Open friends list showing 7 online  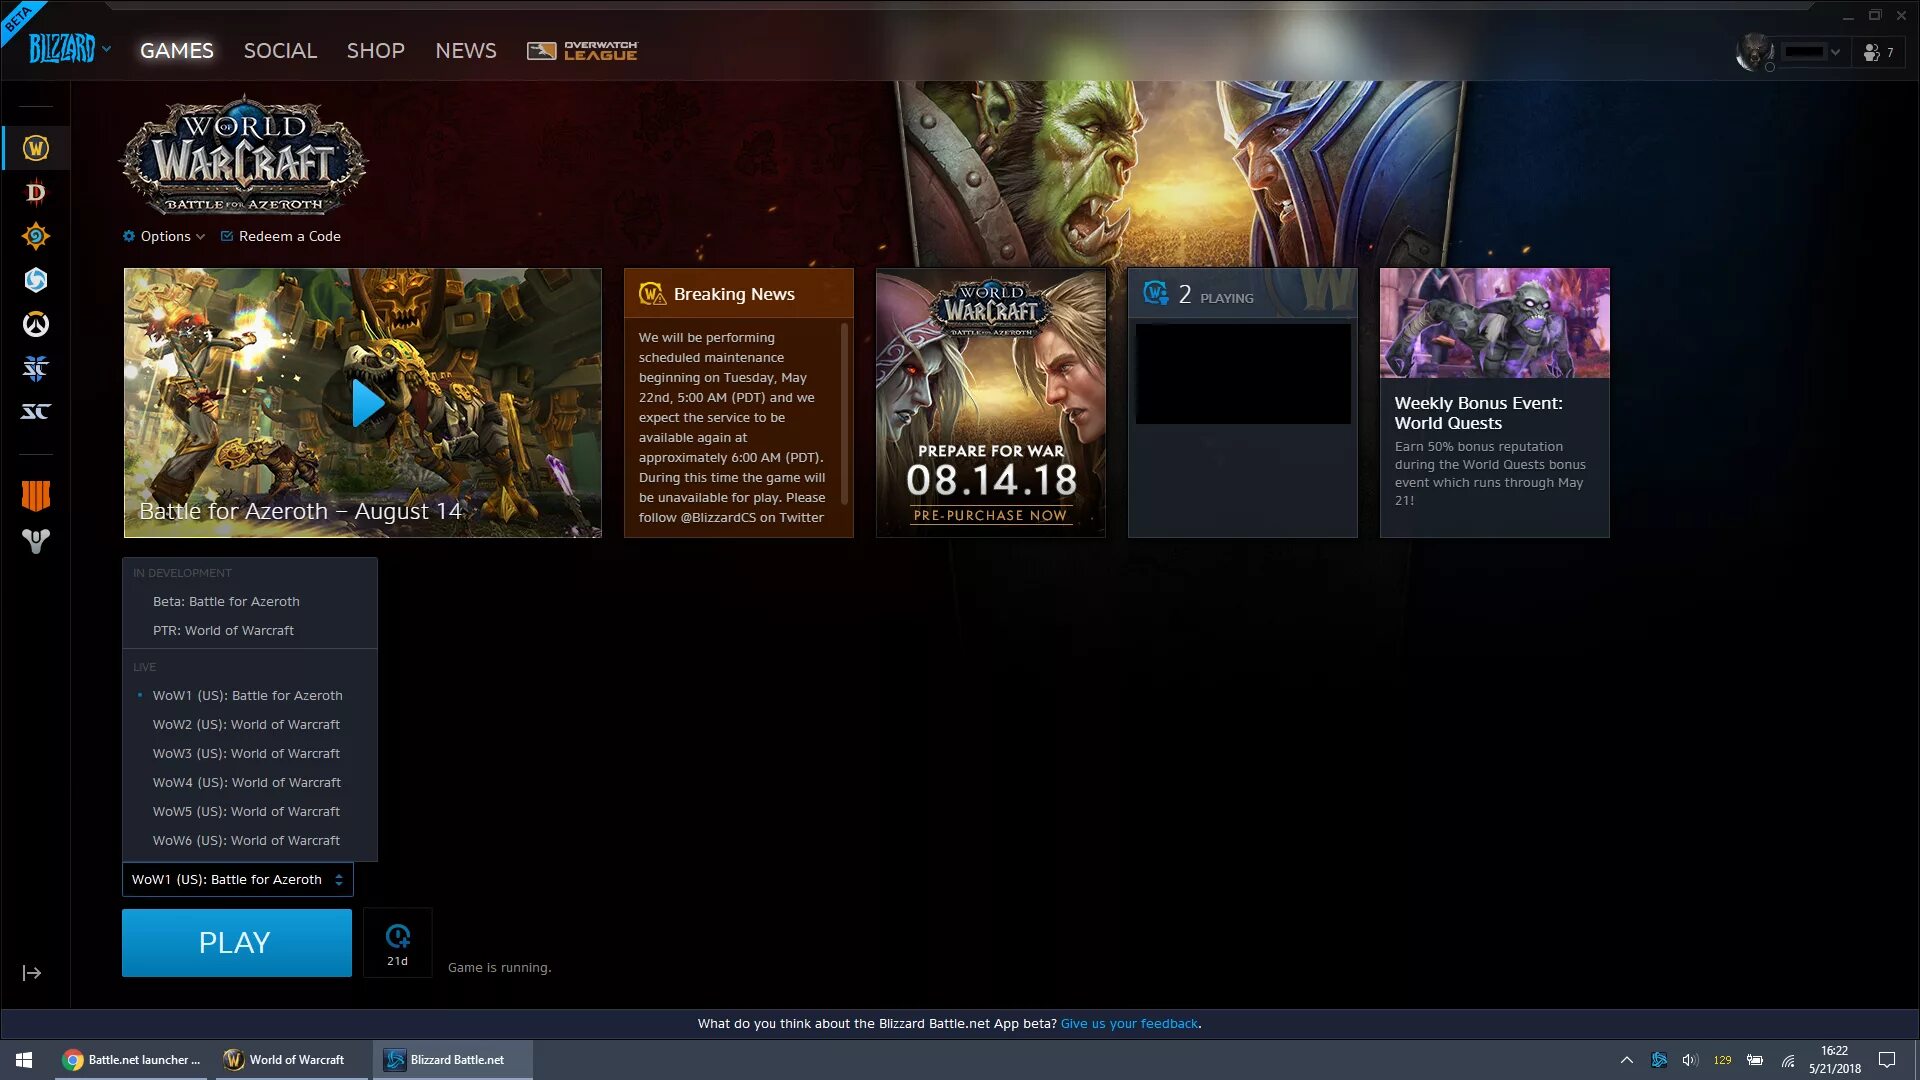coord(1879,52)
